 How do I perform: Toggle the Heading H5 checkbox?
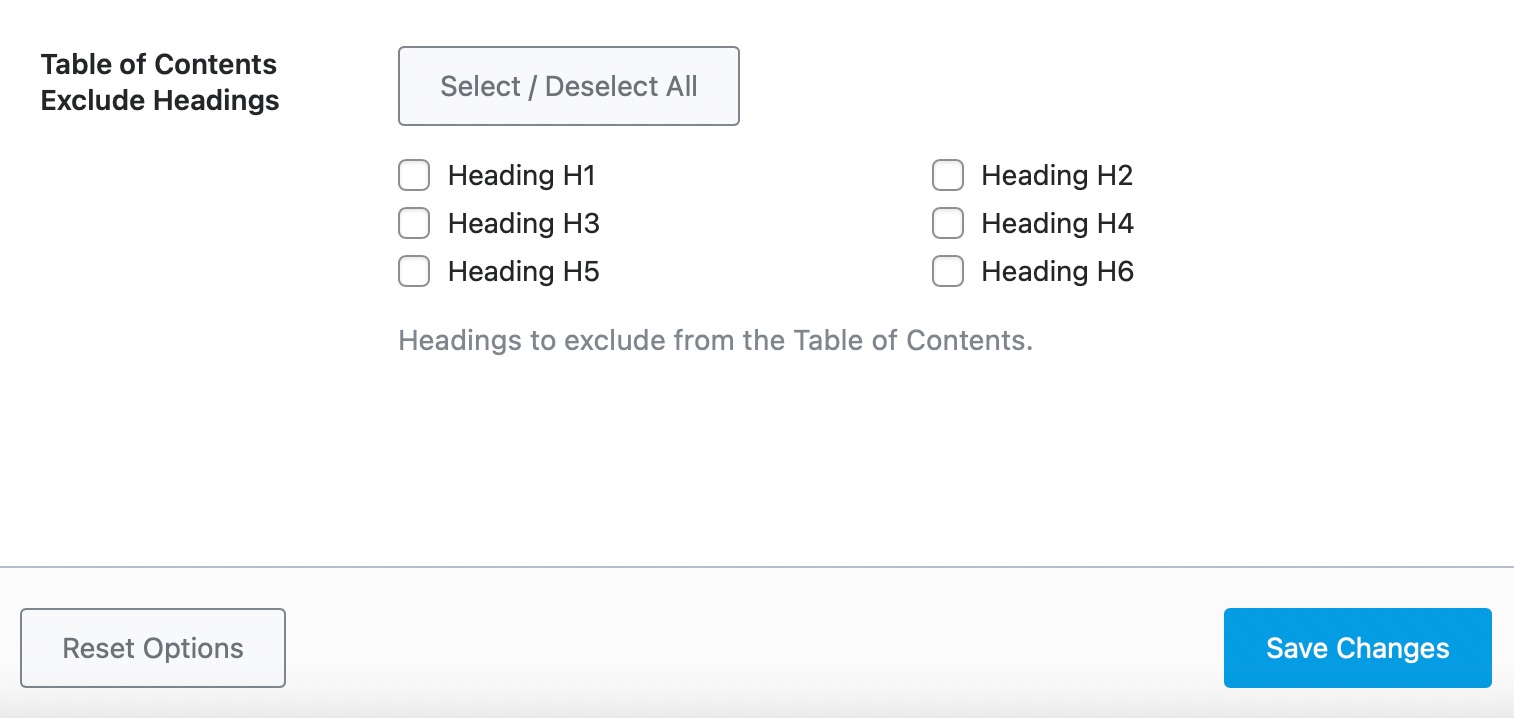point(413,271)
